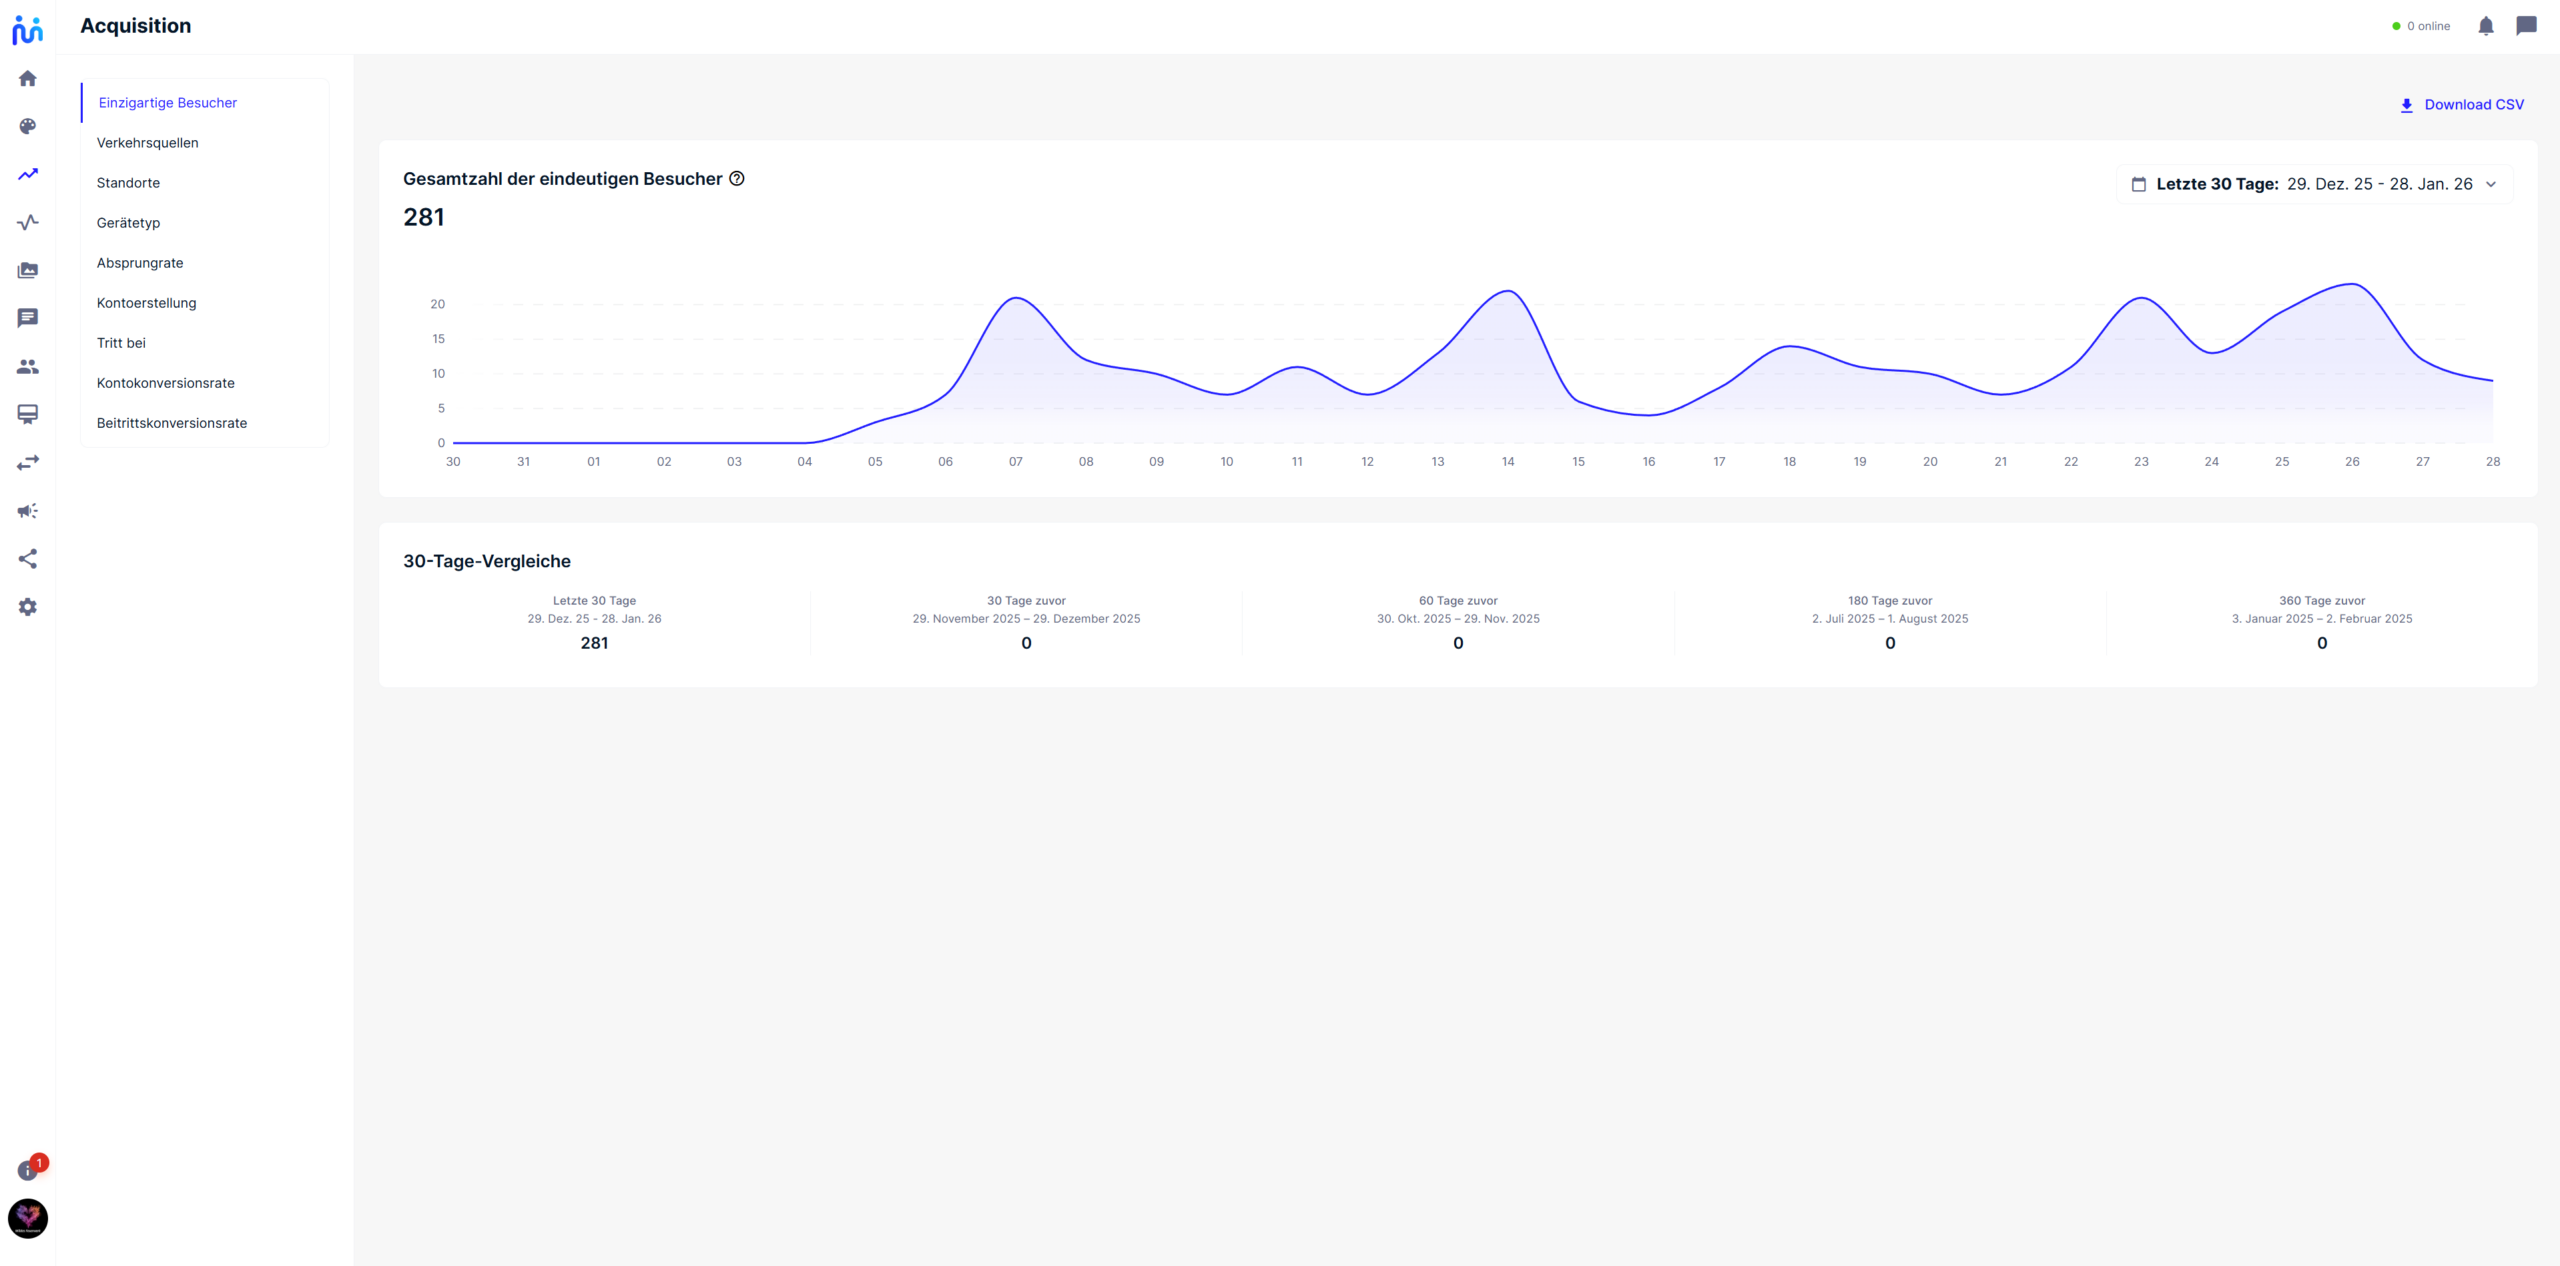Click the profile avatar at bottom left
Image resolution: width=2560 pixels, height=1266 pixels.
(27, 1218)
